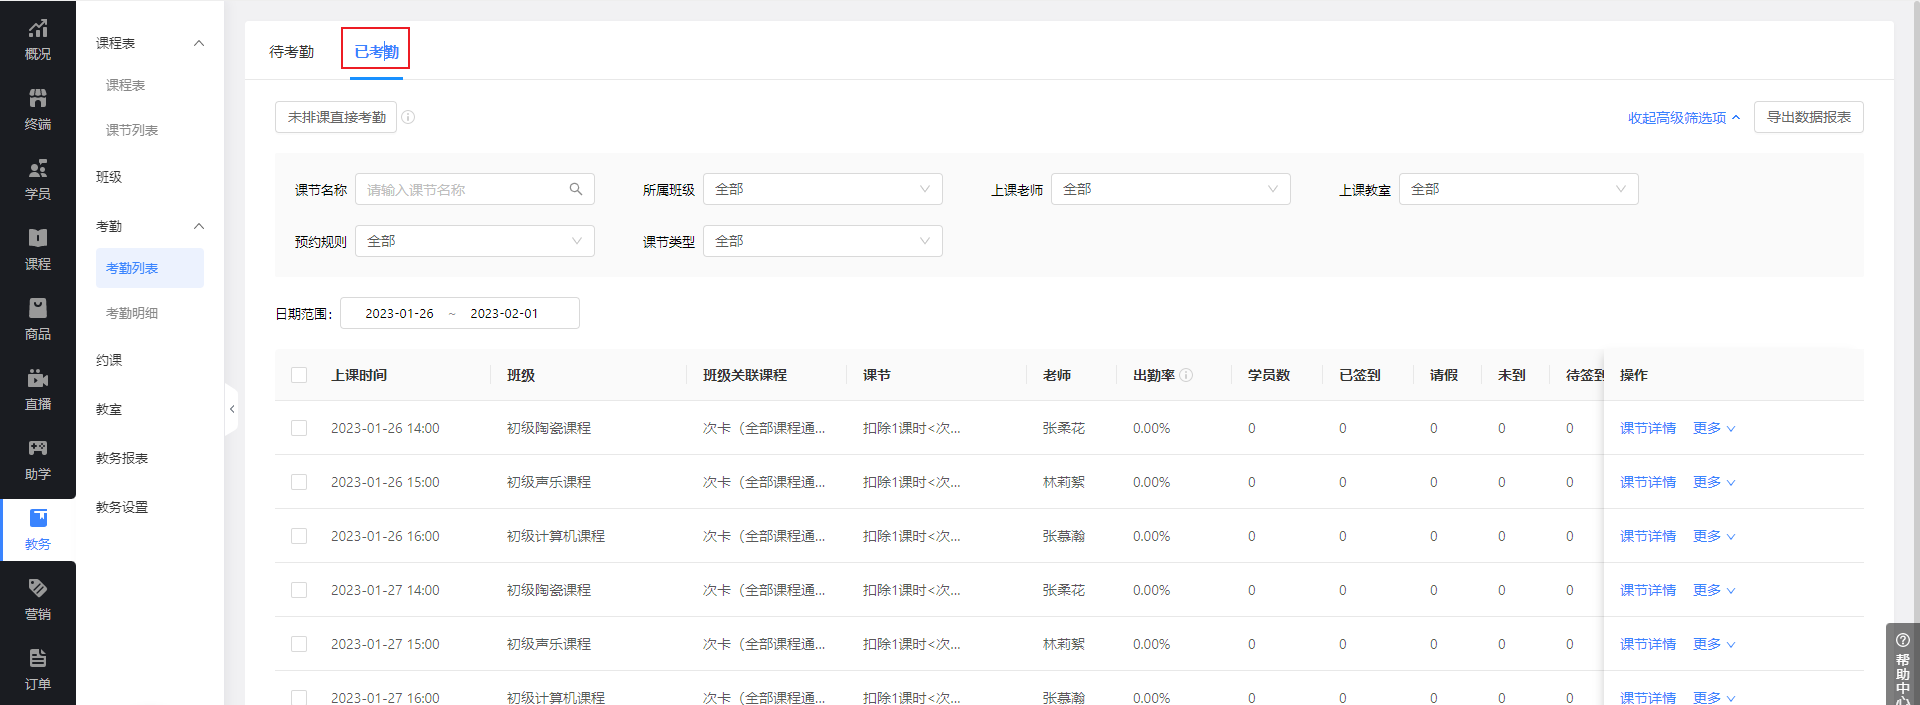Open 课节详情 for 2023-01-26 16:00 row
Image resolution: width=1920 pixels, height=705 pixels.
tap(1648, 536)
